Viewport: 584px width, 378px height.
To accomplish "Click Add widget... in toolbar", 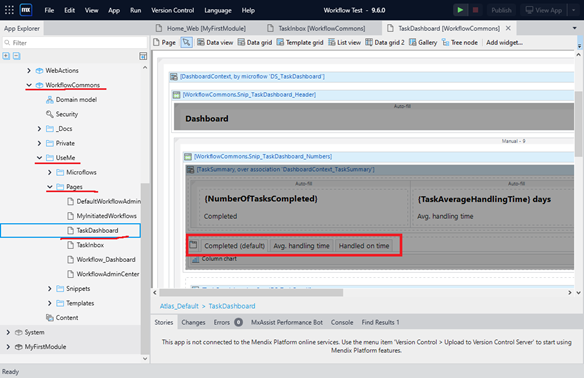I will click(504, 42).
